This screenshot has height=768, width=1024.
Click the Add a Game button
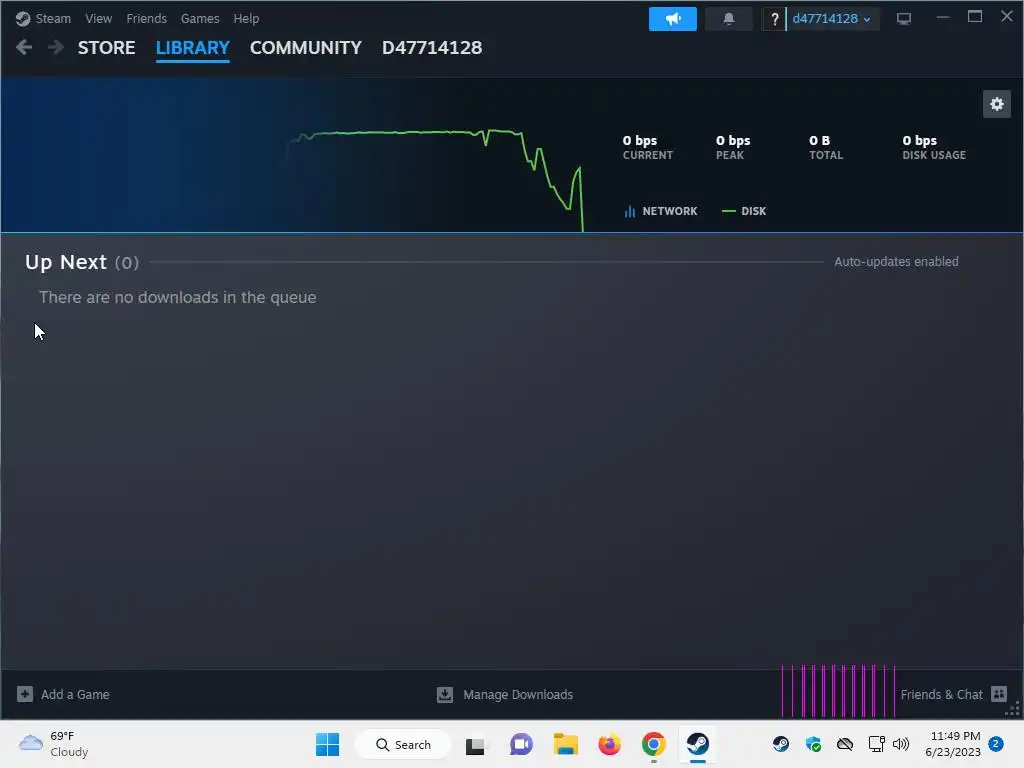(63, 694)
